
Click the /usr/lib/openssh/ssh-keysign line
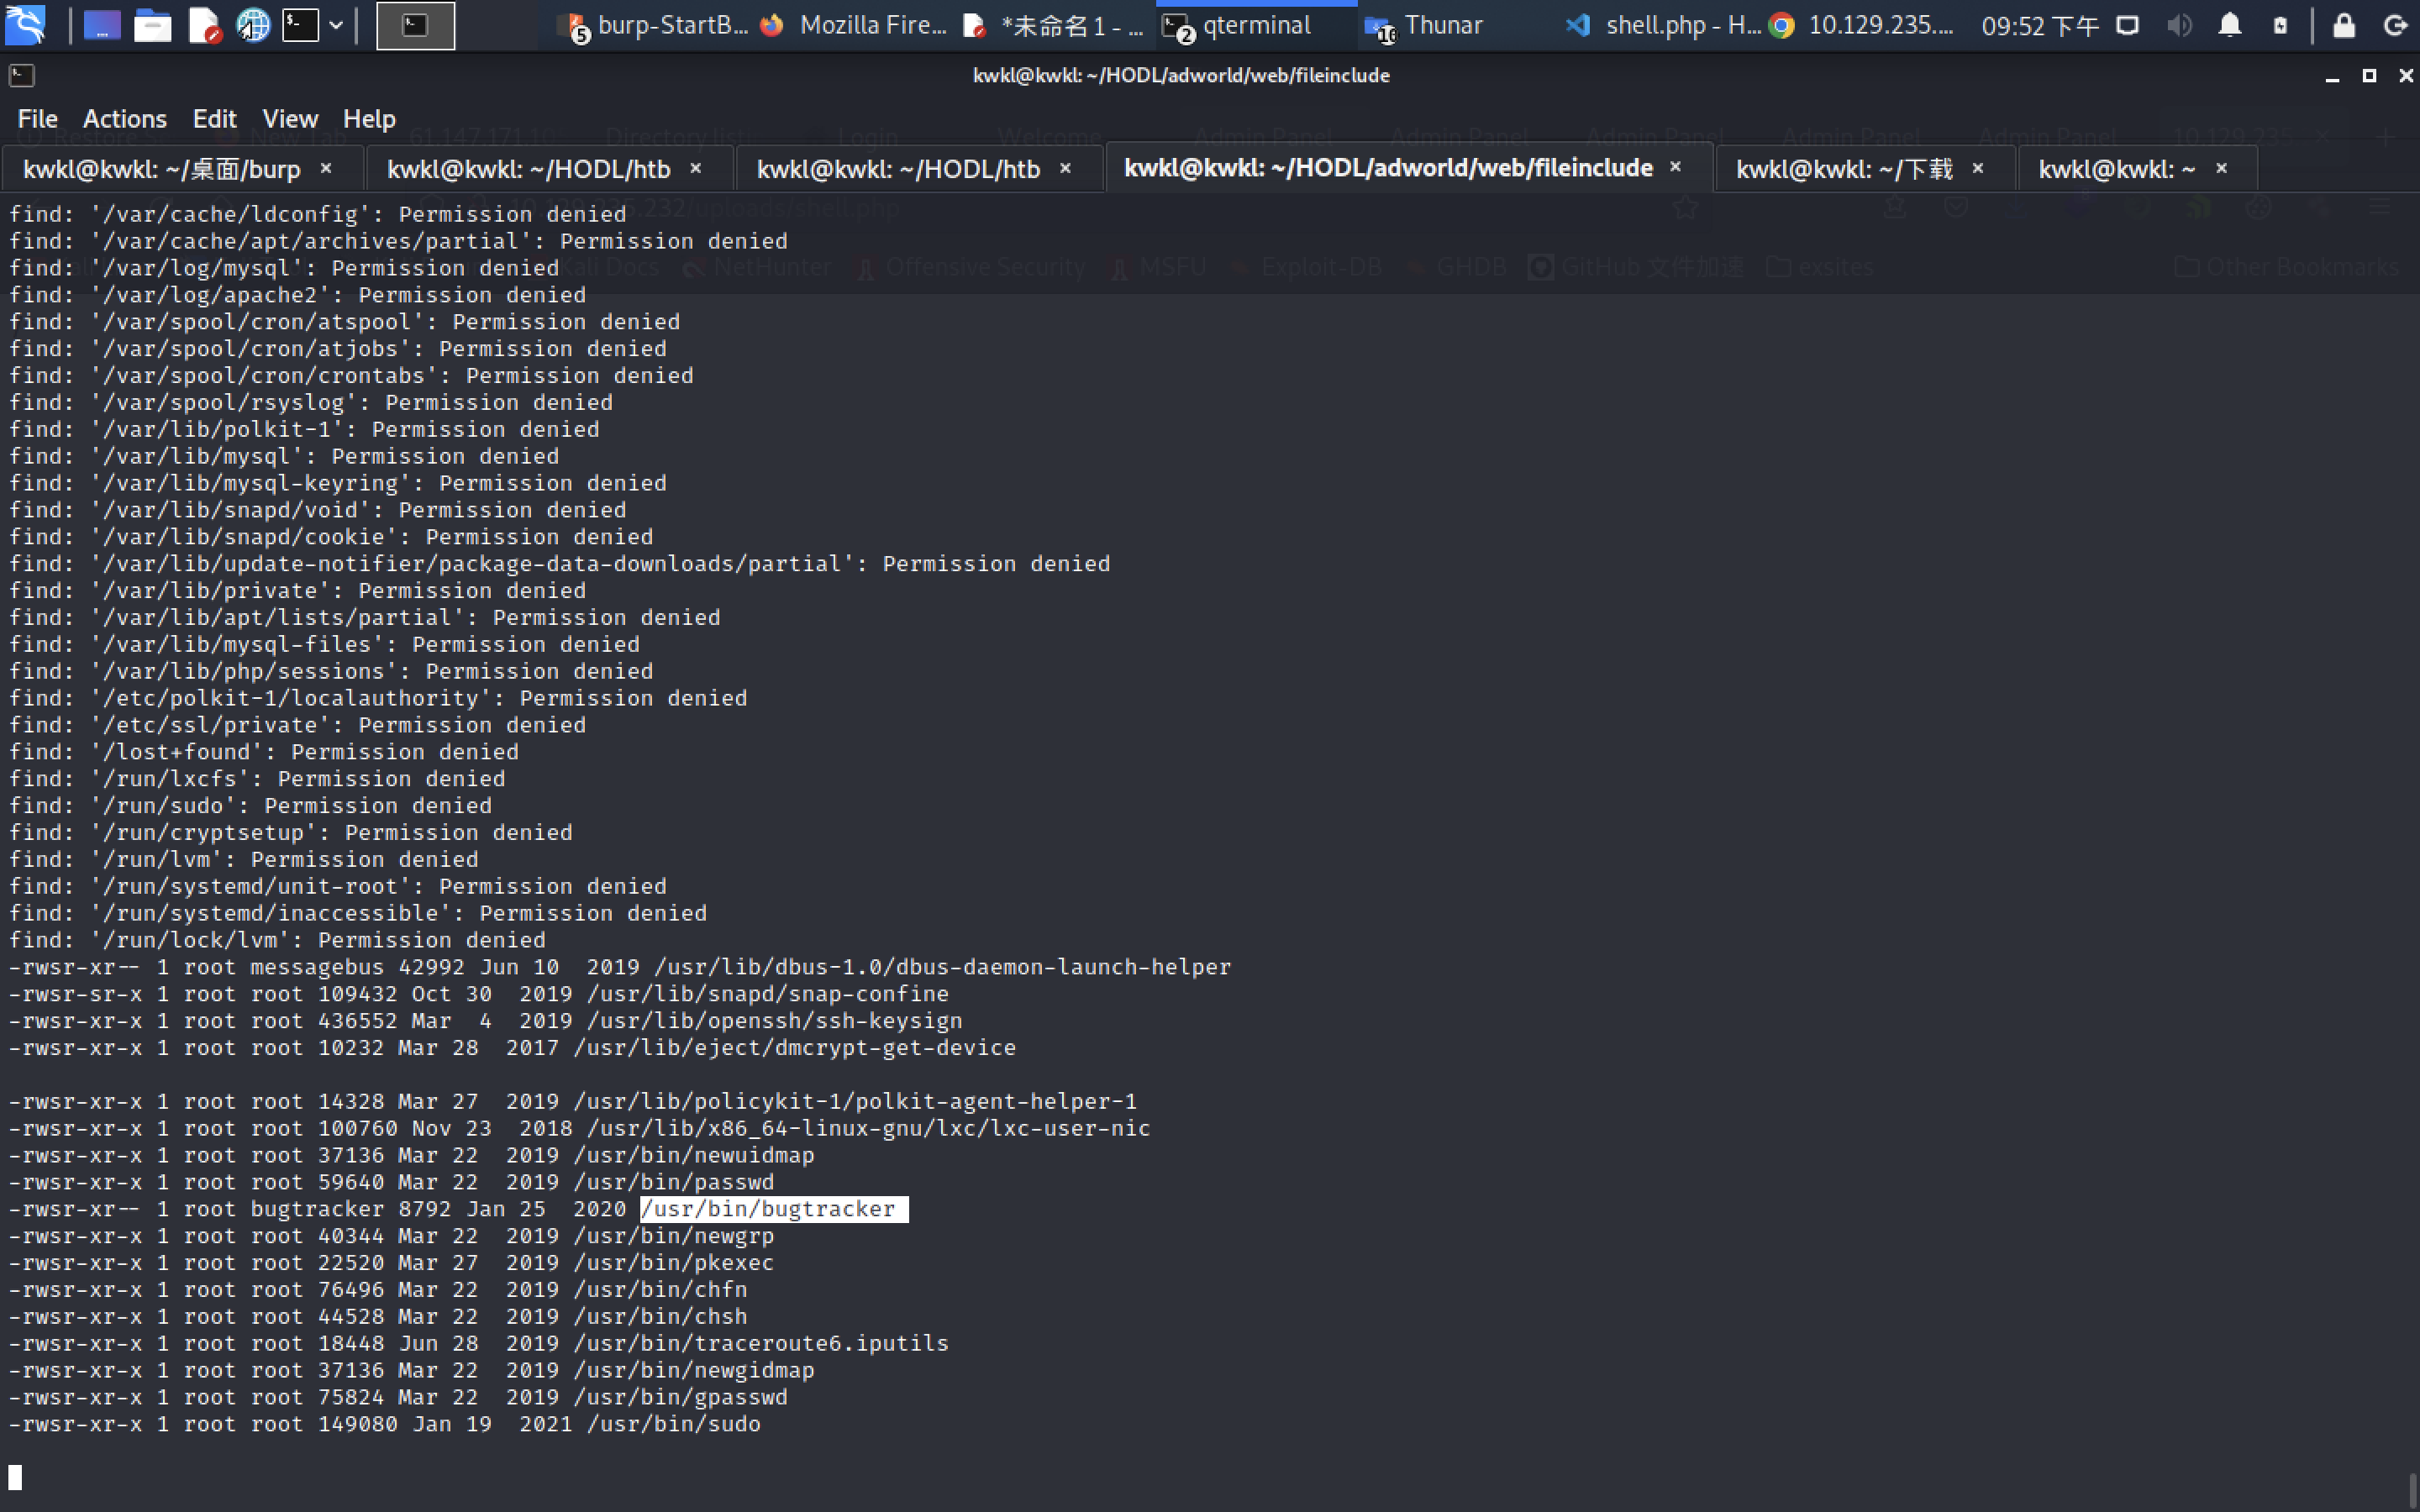coord(486,1021)
